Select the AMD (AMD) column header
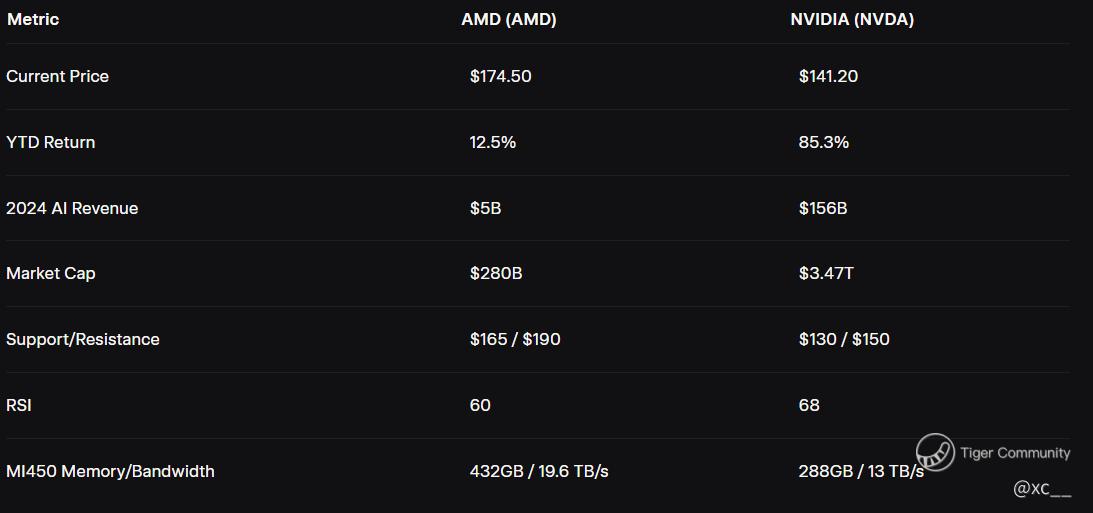The width and height of the screenshot is (1093, 513). [x=508, y=20]
